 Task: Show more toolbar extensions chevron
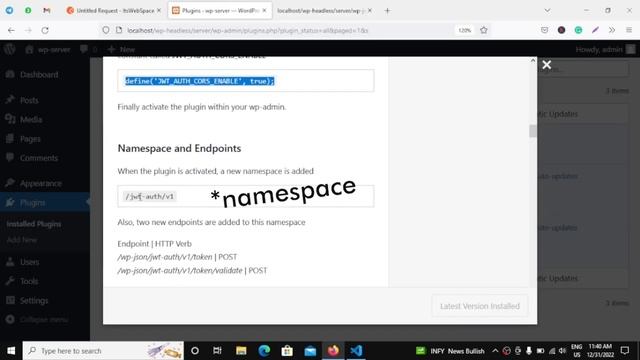click(612, 30)
